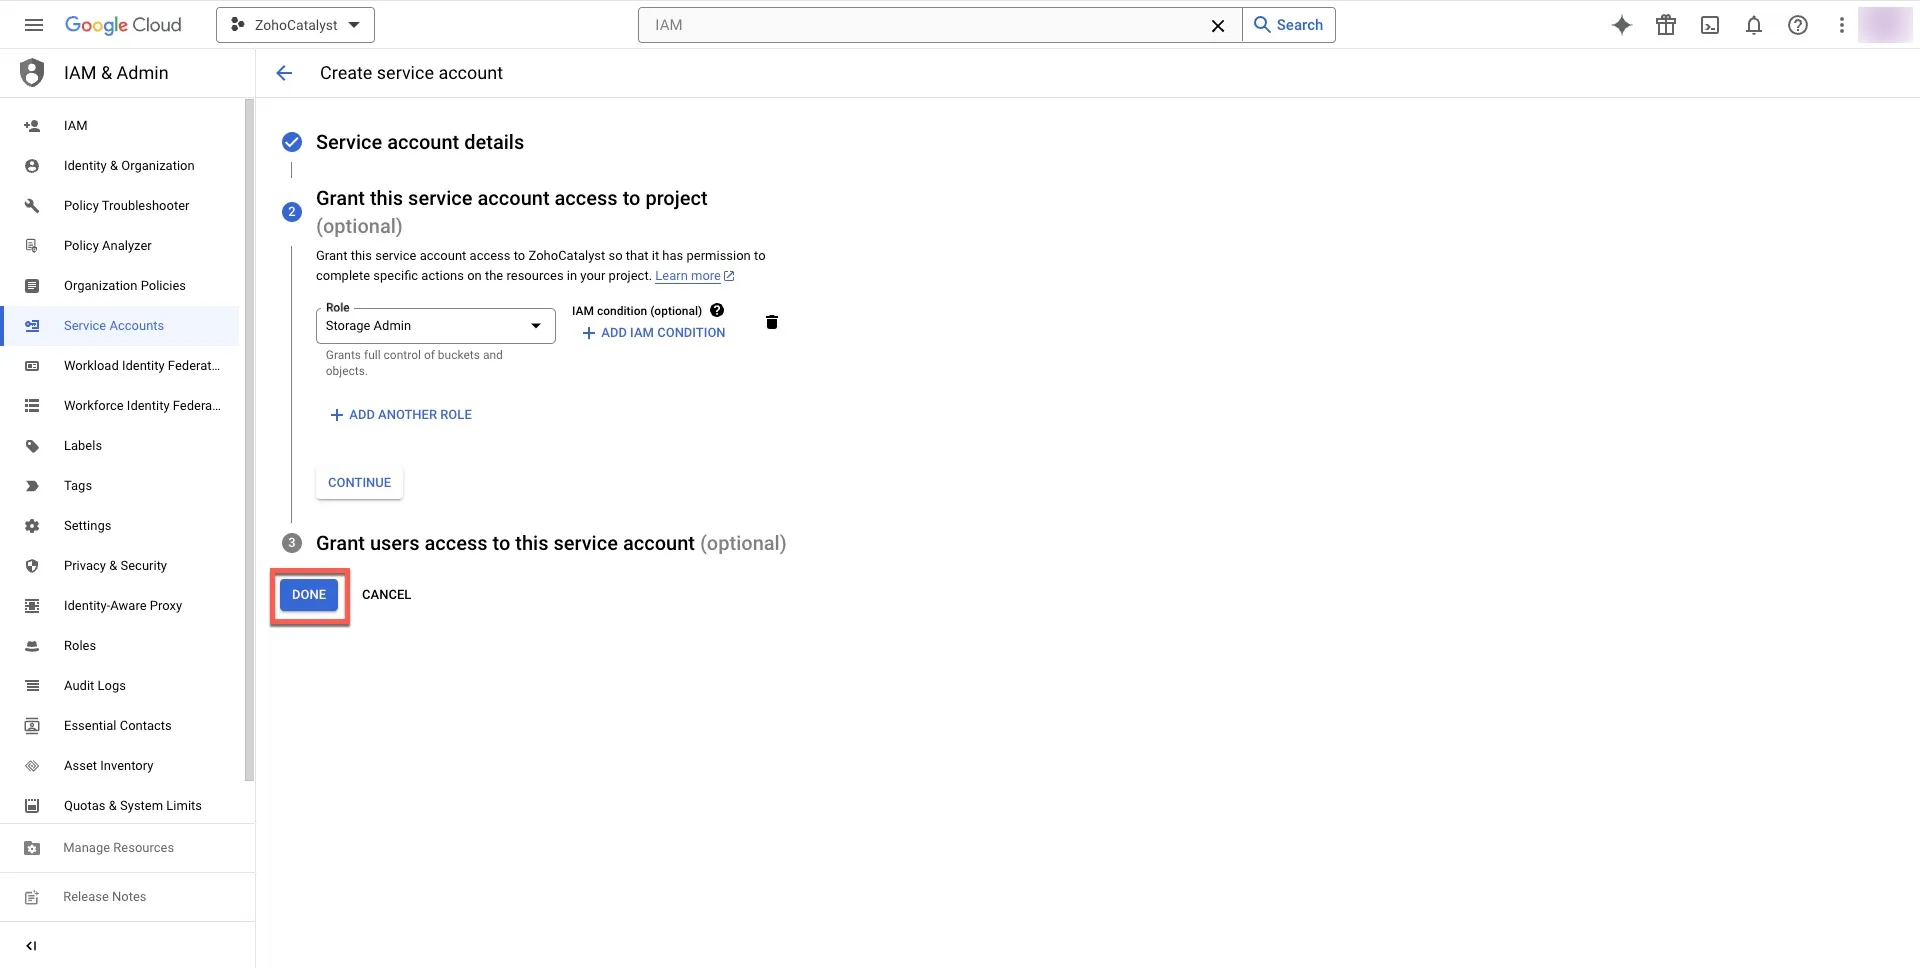Click the sidebar vertical scrollbar

[249, 440]
